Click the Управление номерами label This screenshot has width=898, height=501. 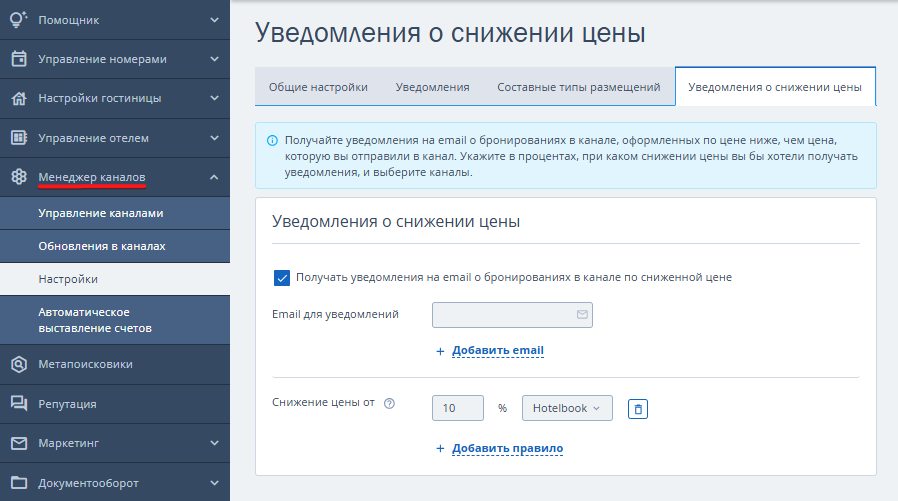103,59
